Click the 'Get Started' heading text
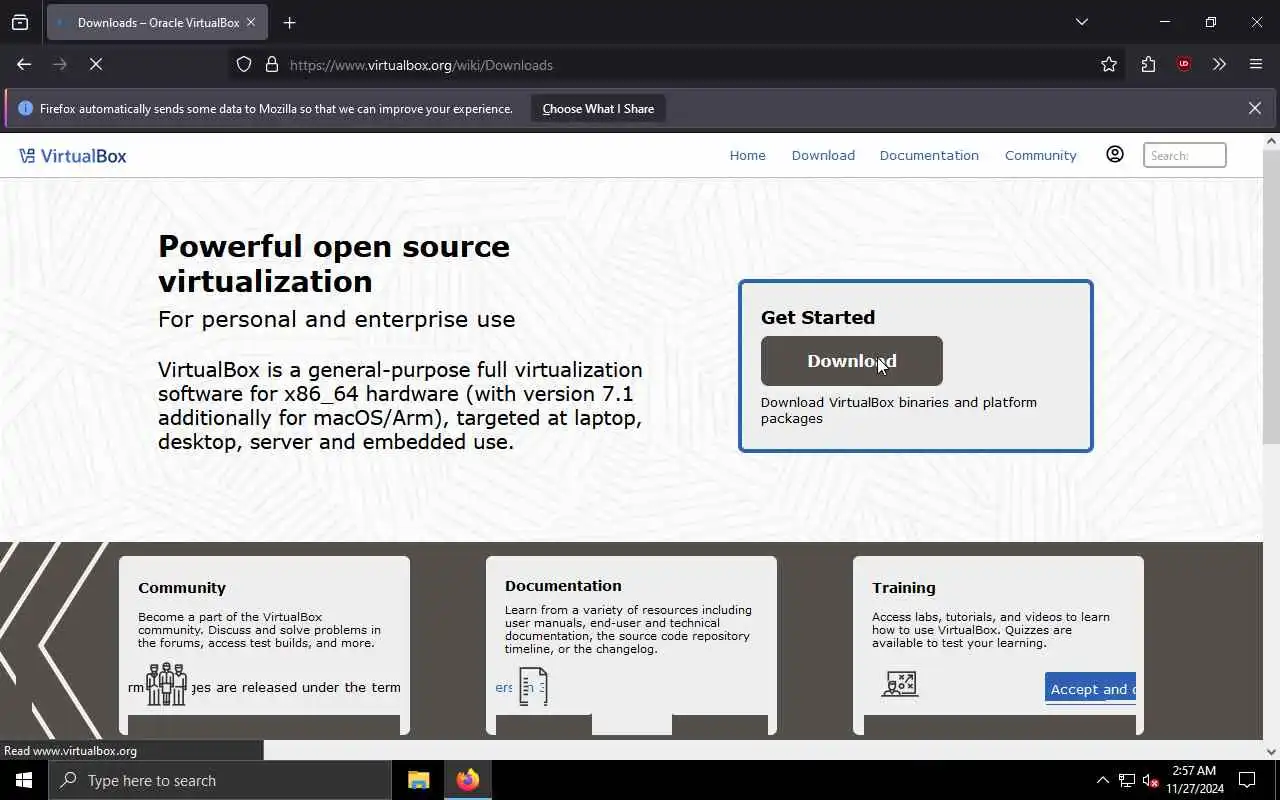Image resolution: width=1280 pixels, height=800 pixels. (818, 317)
